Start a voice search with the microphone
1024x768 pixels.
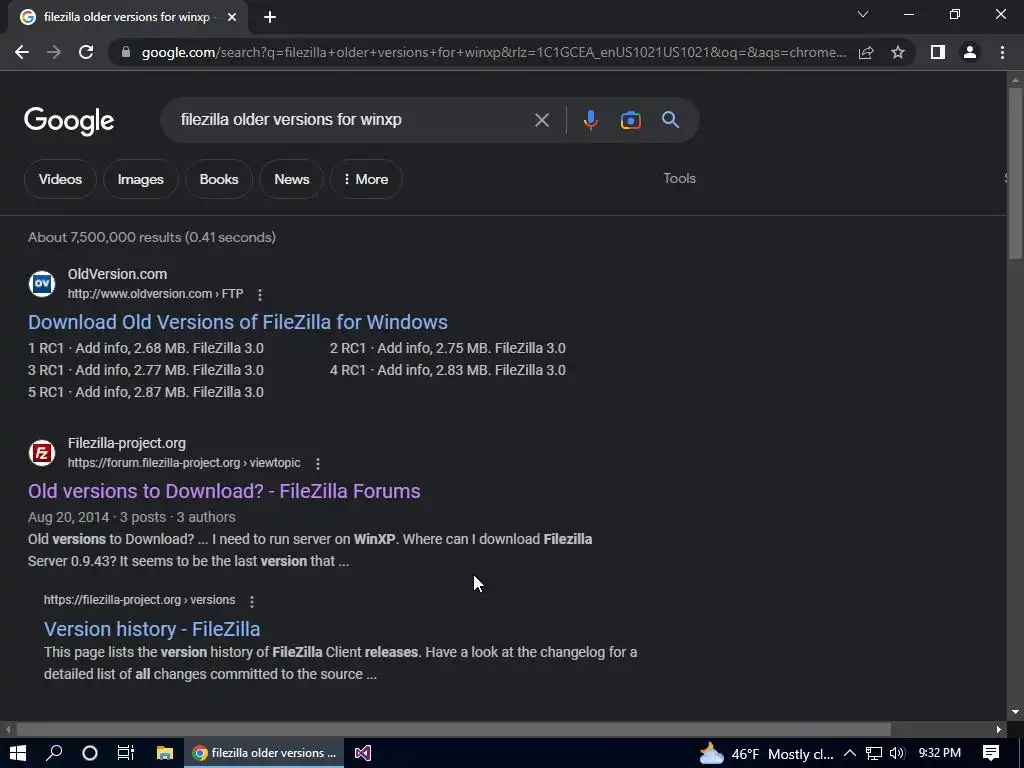click(x=590, y=120)
